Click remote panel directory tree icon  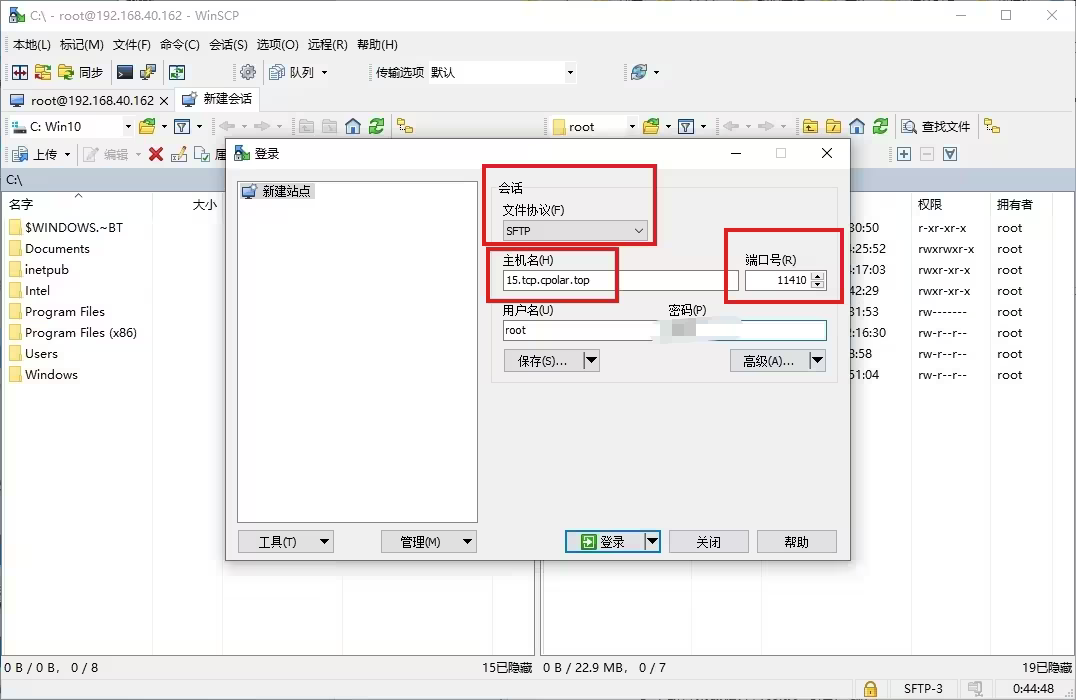click(x=992, y=126)
